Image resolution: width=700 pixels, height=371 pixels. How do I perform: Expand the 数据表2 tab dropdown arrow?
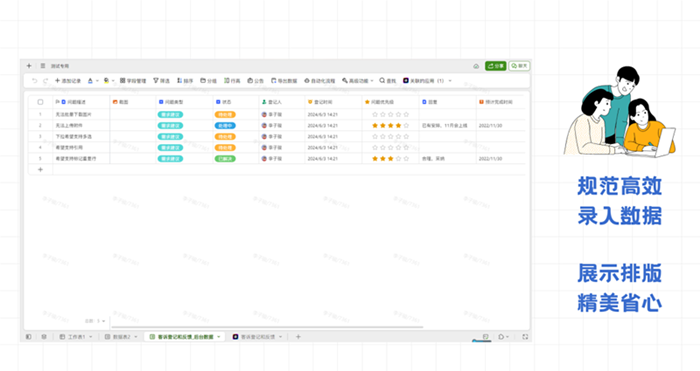136,337
